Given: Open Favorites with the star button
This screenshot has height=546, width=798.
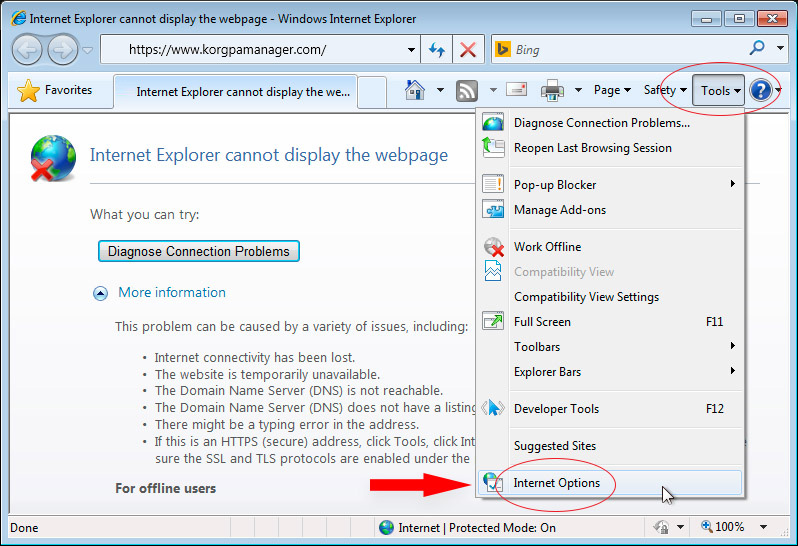Looking at the screenshot, I should tap(55, 91).
